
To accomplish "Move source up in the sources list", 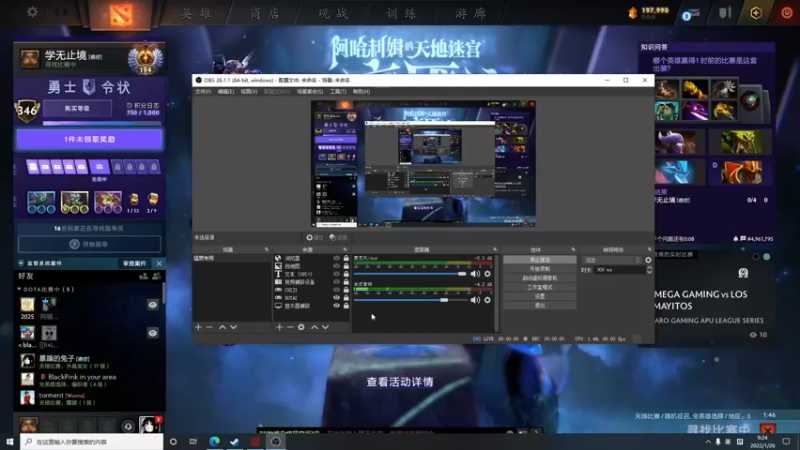I will pyautogui.click(x=314, y=327).
